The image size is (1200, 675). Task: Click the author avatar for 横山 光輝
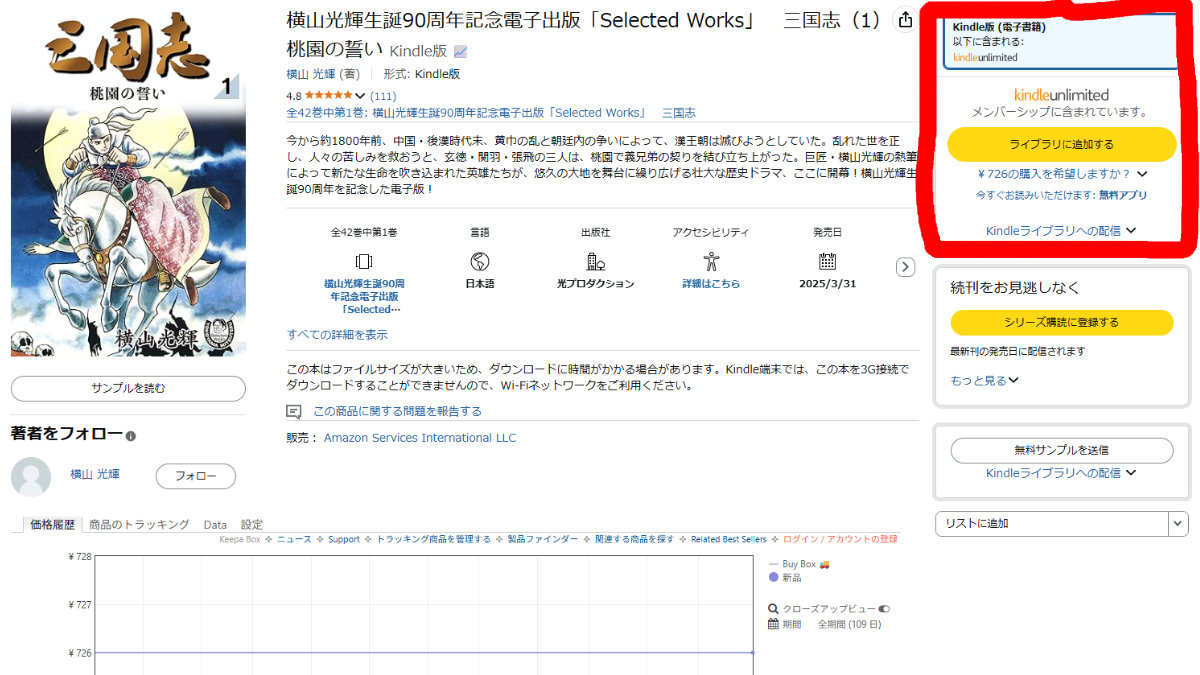[x=31, y=477]
